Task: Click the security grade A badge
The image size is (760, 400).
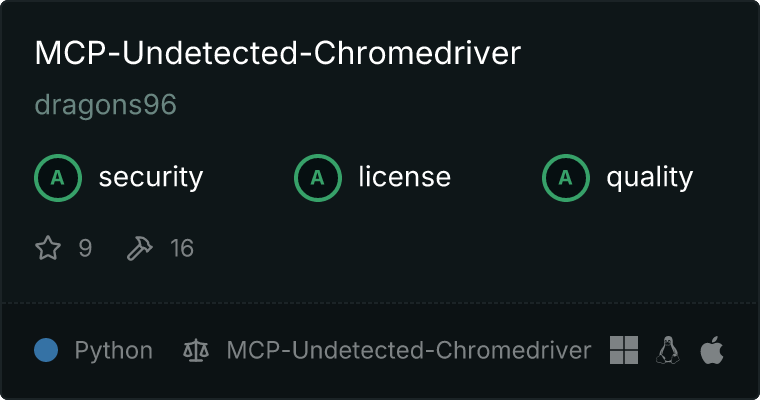Action: point(58,178)
